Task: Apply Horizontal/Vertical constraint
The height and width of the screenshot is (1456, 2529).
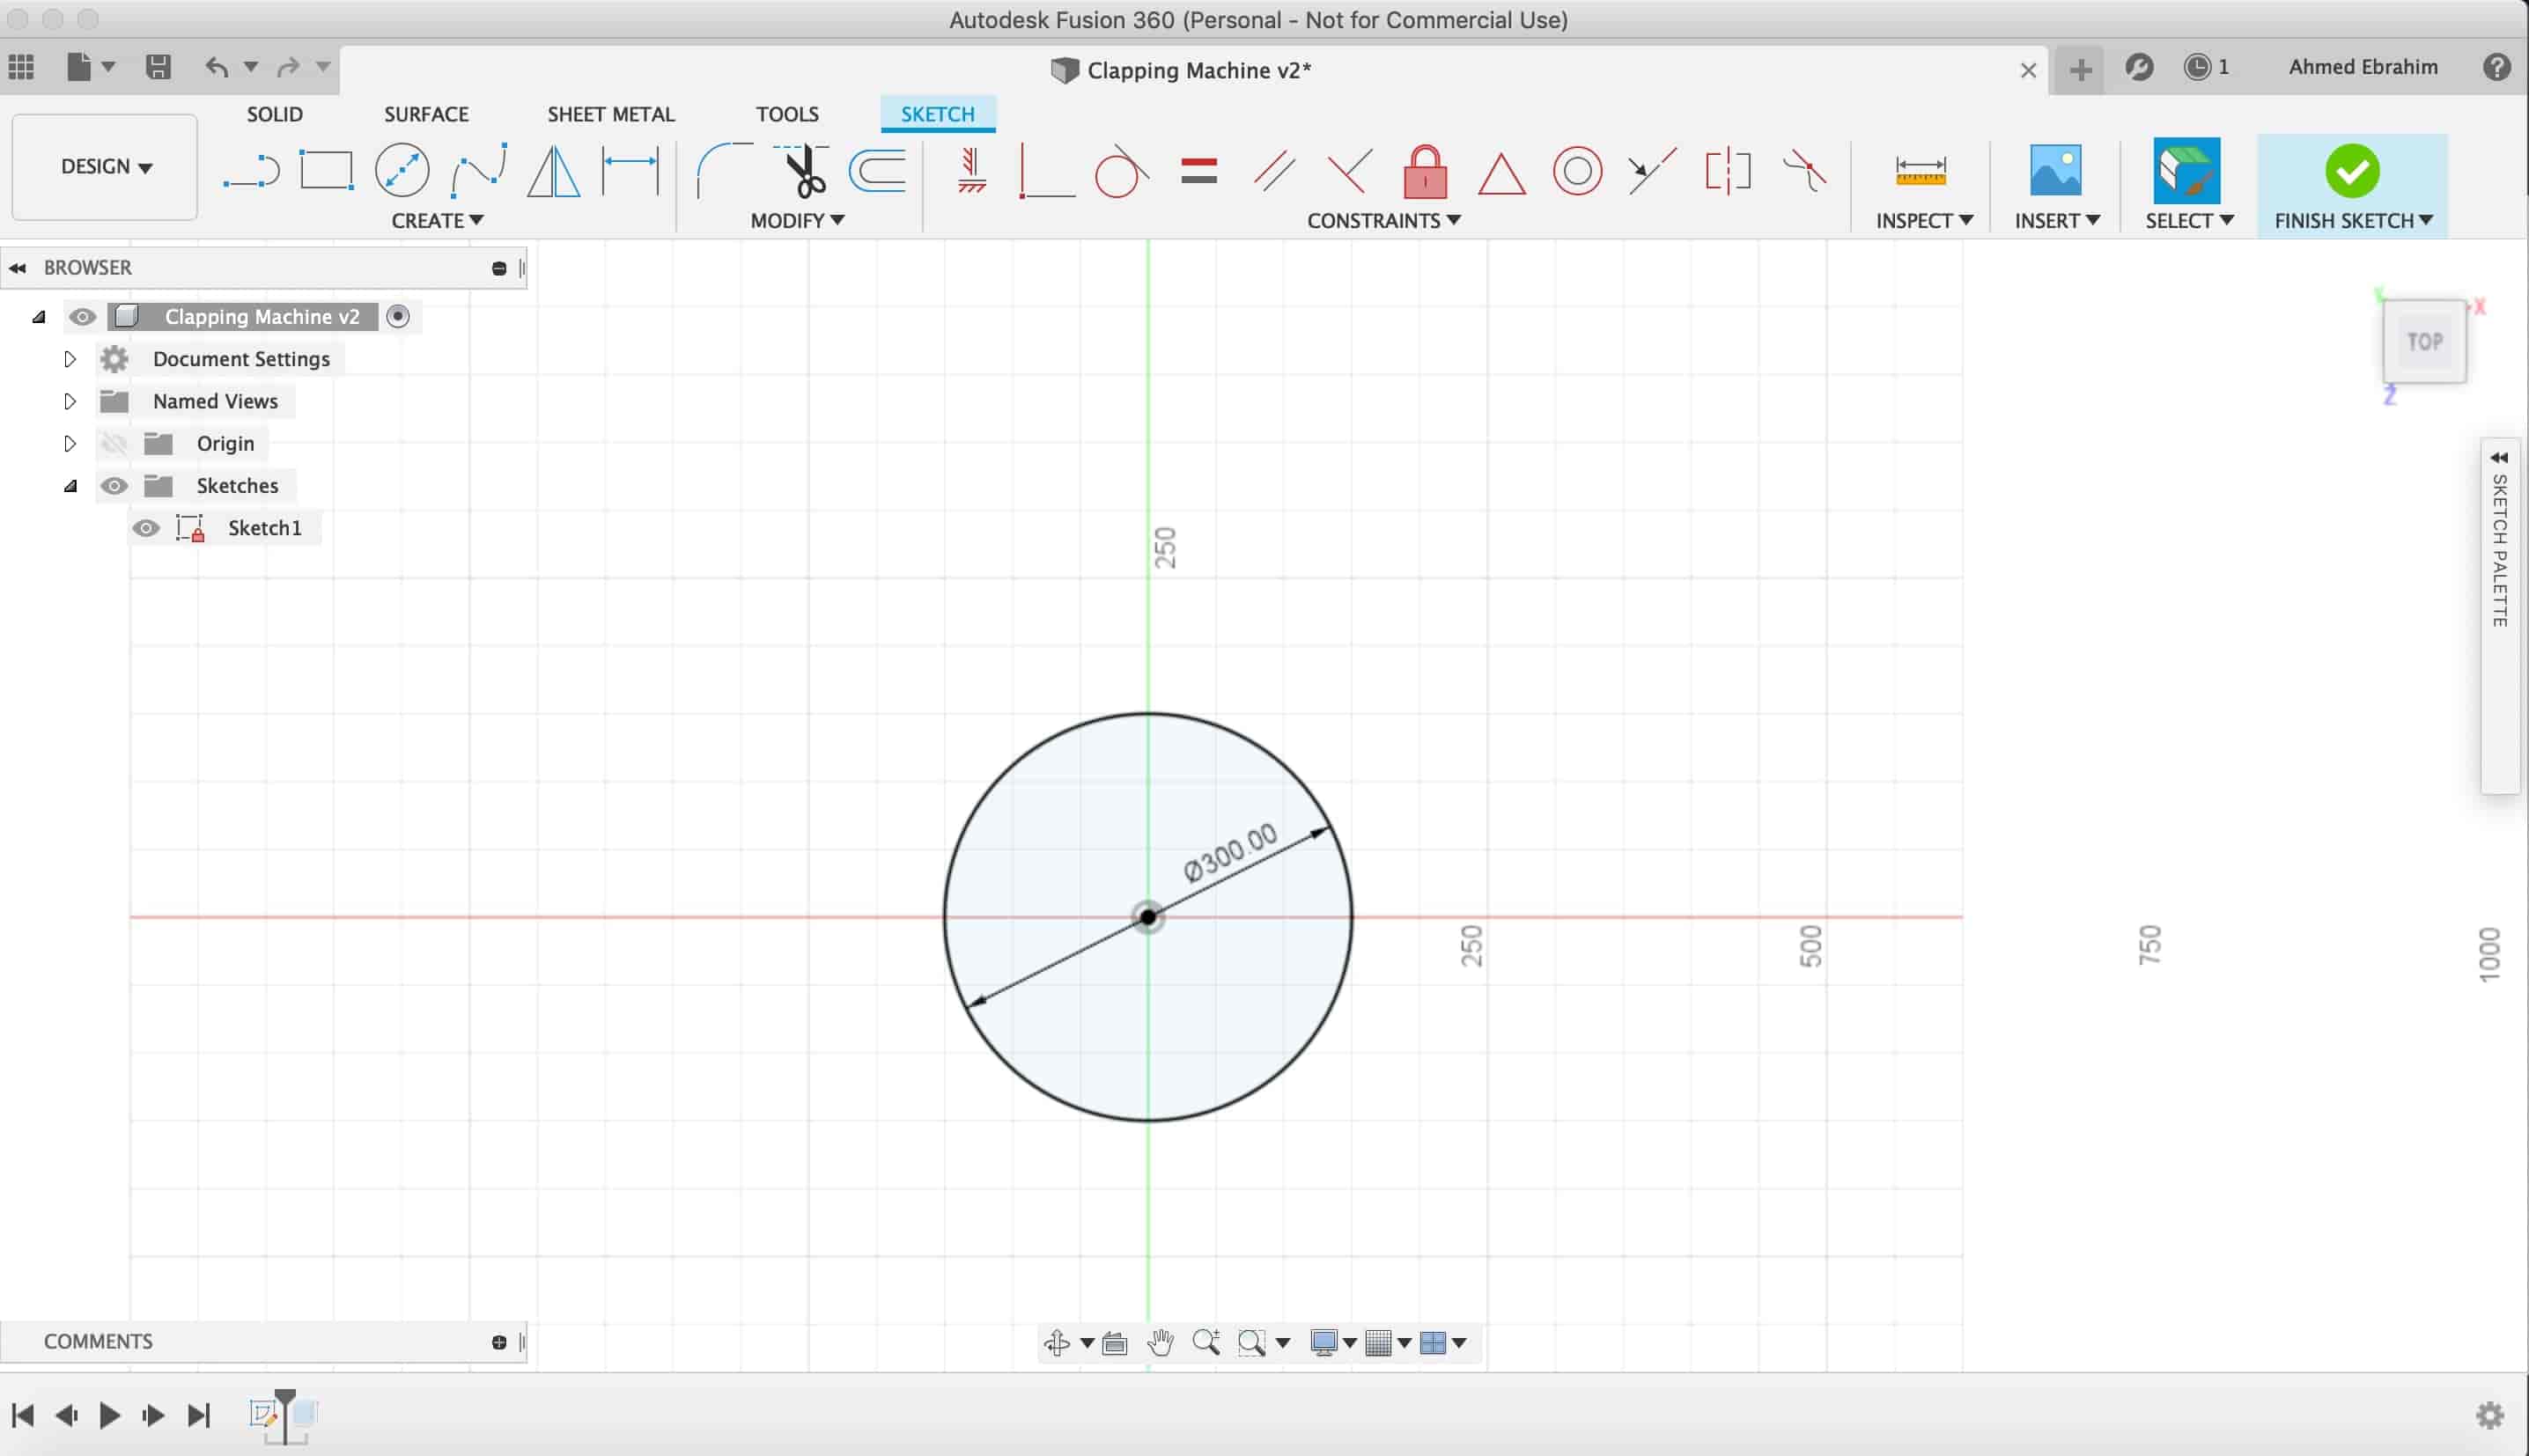Action: pyautogui.click(x=971, y=170)
